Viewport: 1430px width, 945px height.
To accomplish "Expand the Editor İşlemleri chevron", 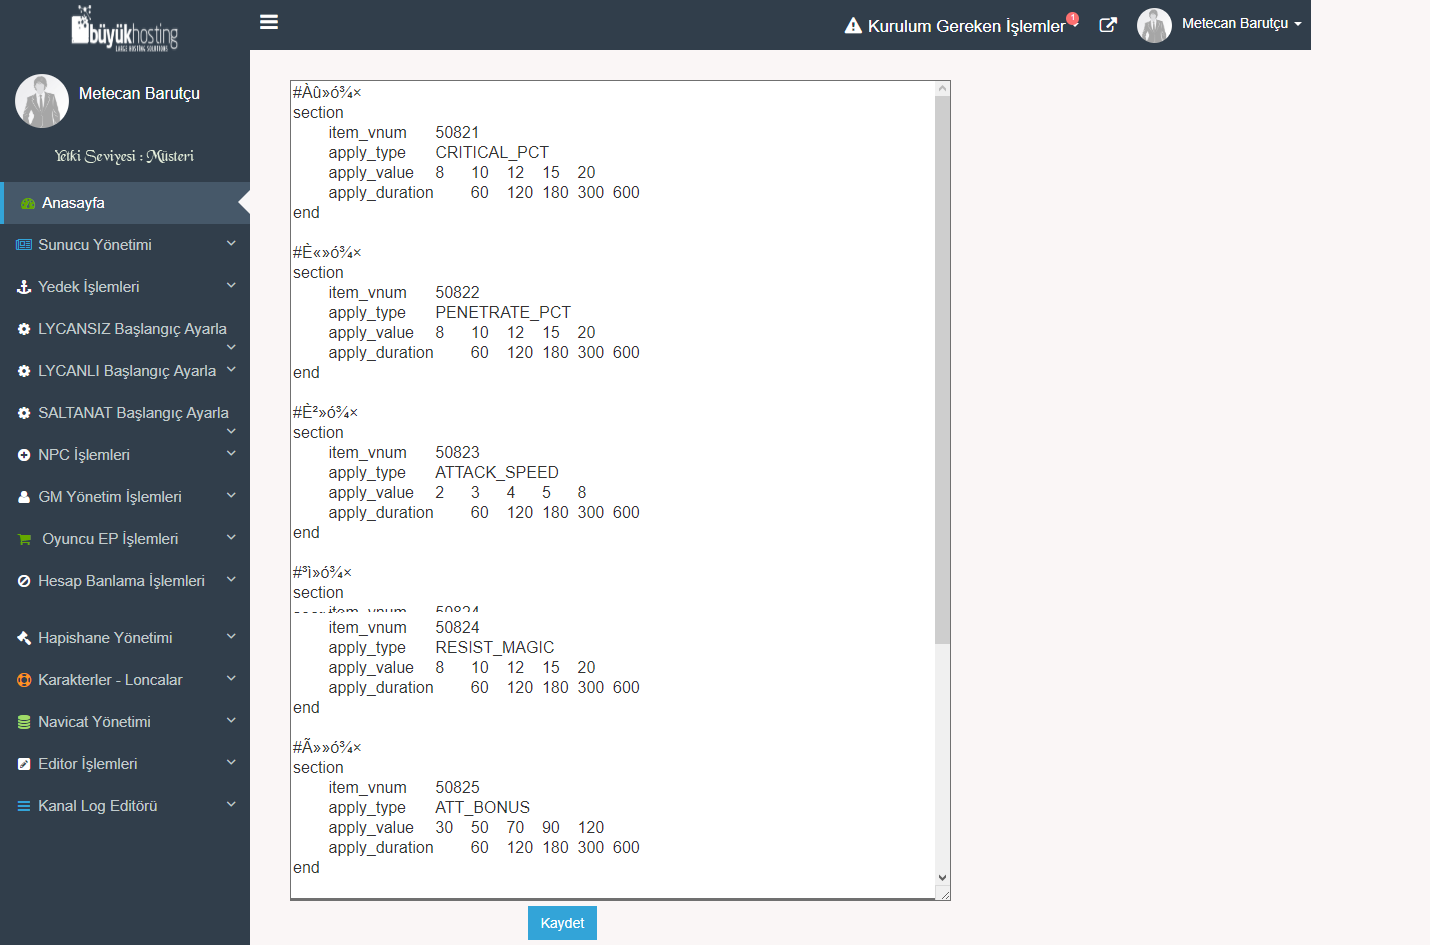I will (231, 762).
